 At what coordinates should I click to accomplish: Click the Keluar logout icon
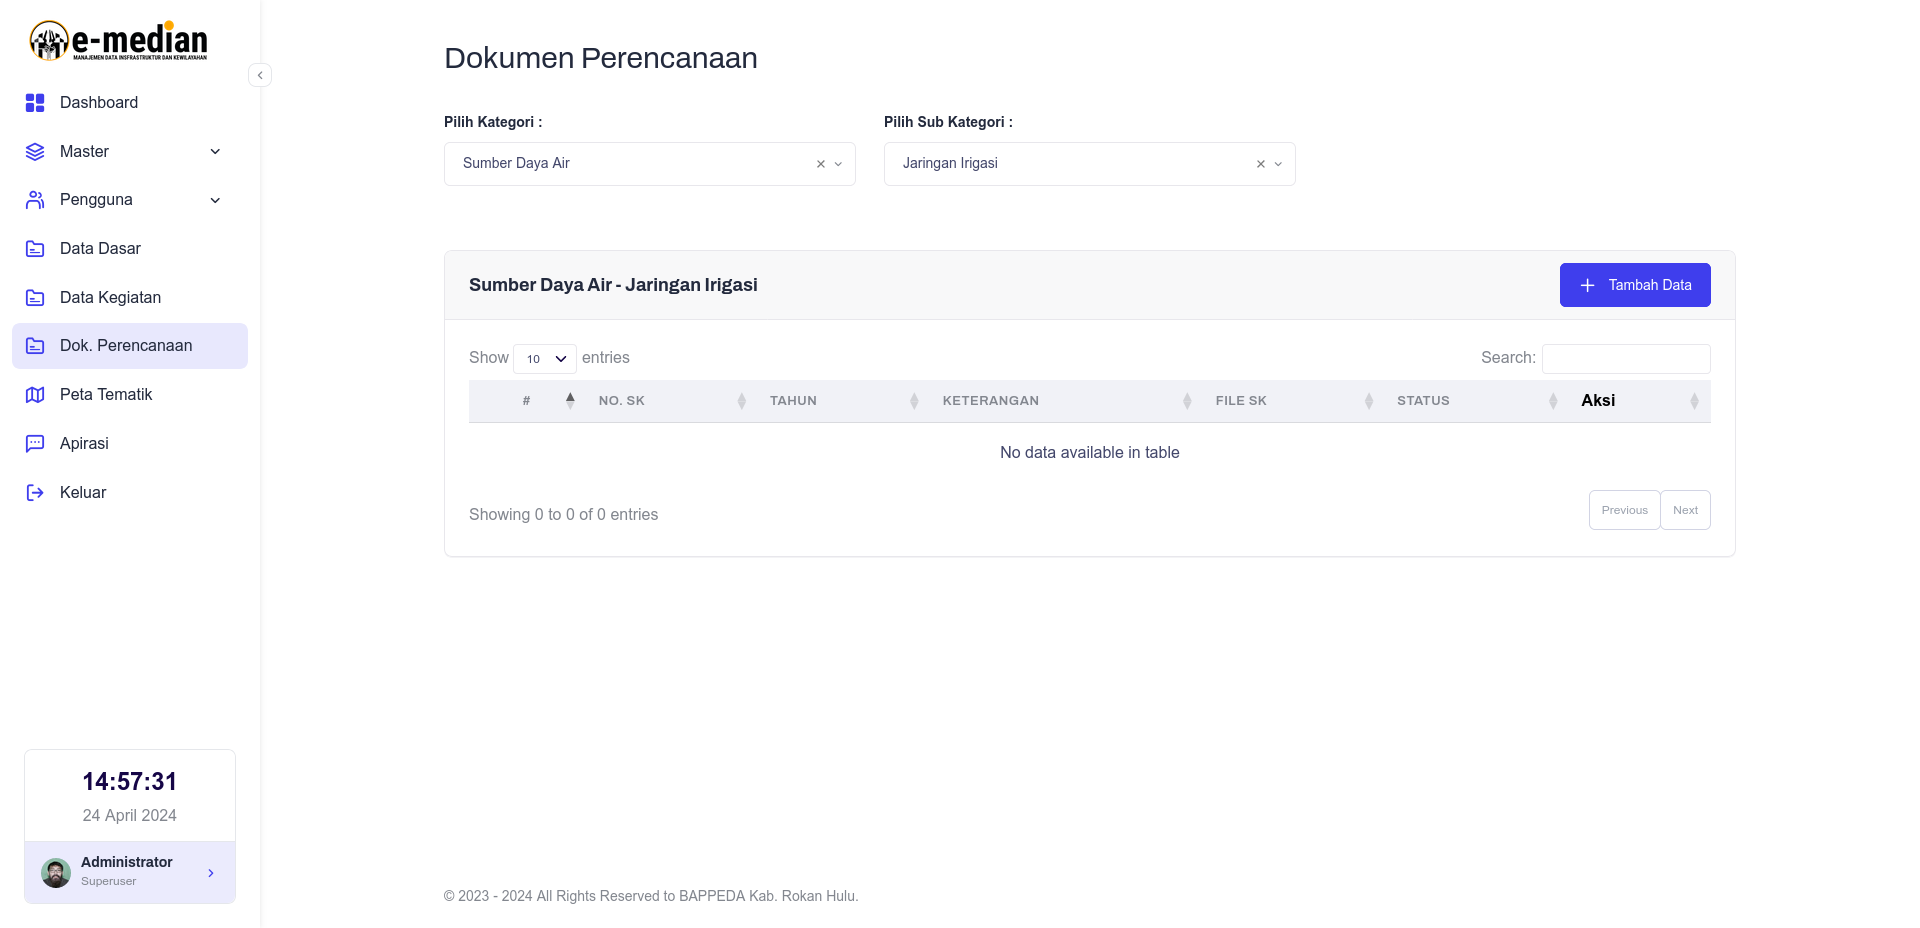click(x=35, y=493)
